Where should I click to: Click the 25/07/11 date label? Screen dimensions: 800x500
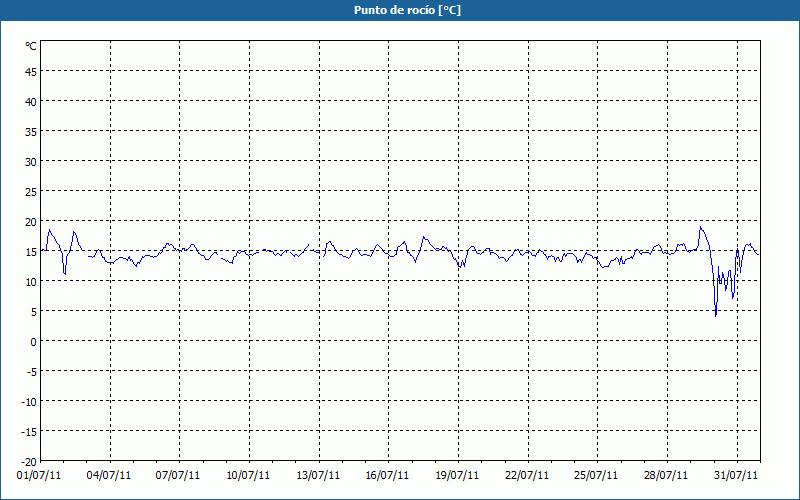coord(596,476)
